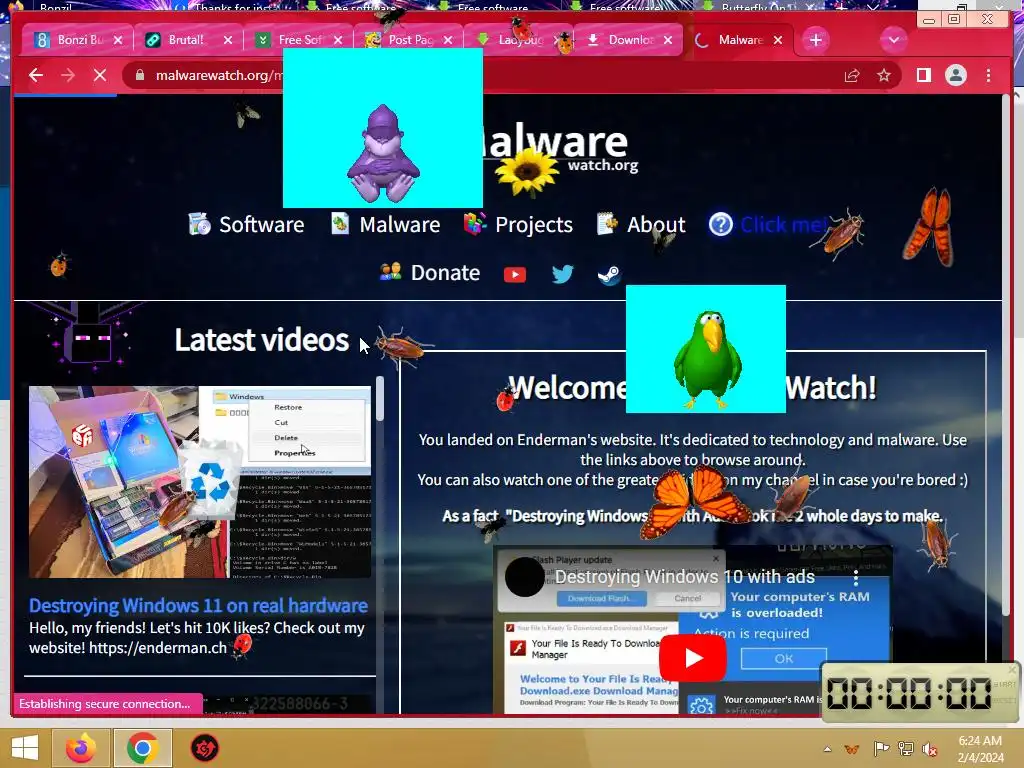
Task: Open a new tab with plus button
Action: (x=816, y=40)
